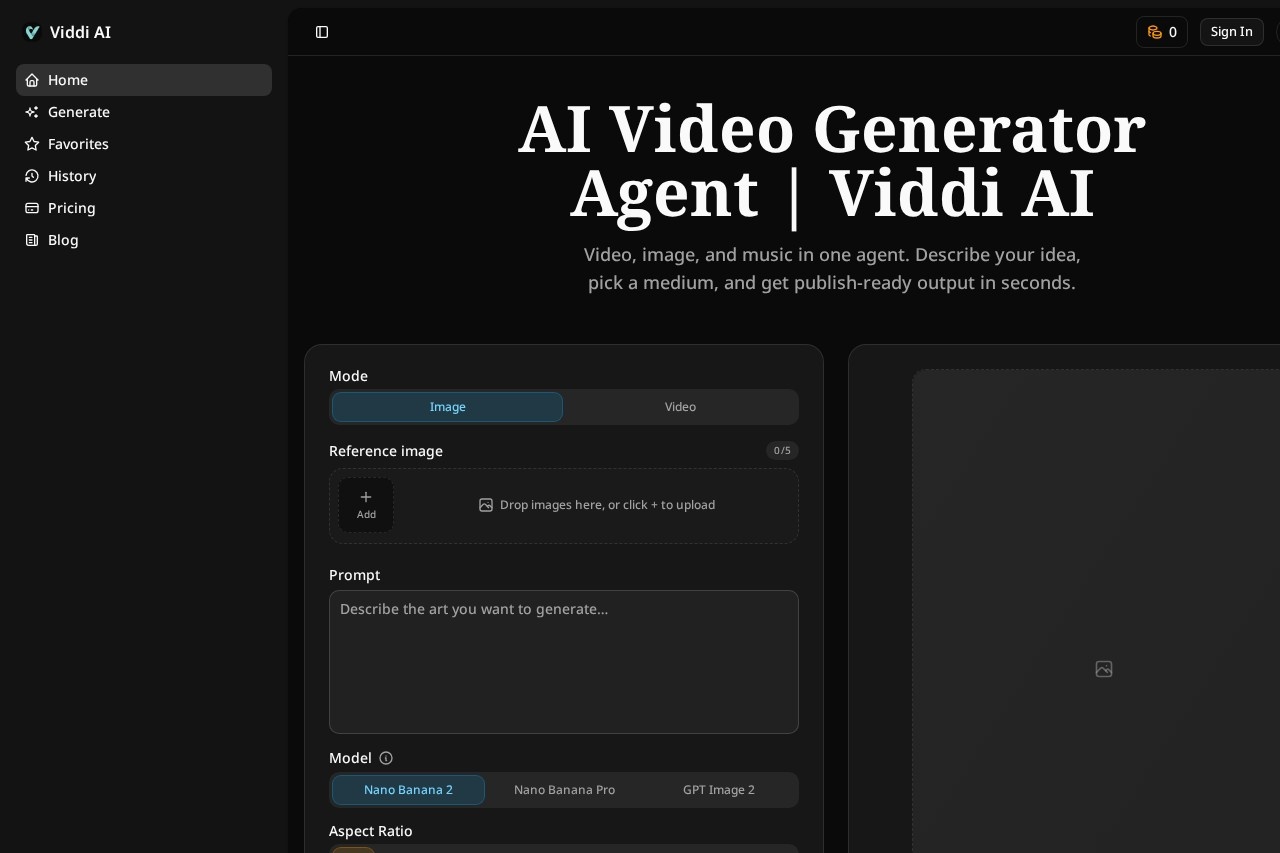Image resolution: width=1280 pixels, height=853 pixels.
Task: Open History from the sidebar
Action: (144, 176)
